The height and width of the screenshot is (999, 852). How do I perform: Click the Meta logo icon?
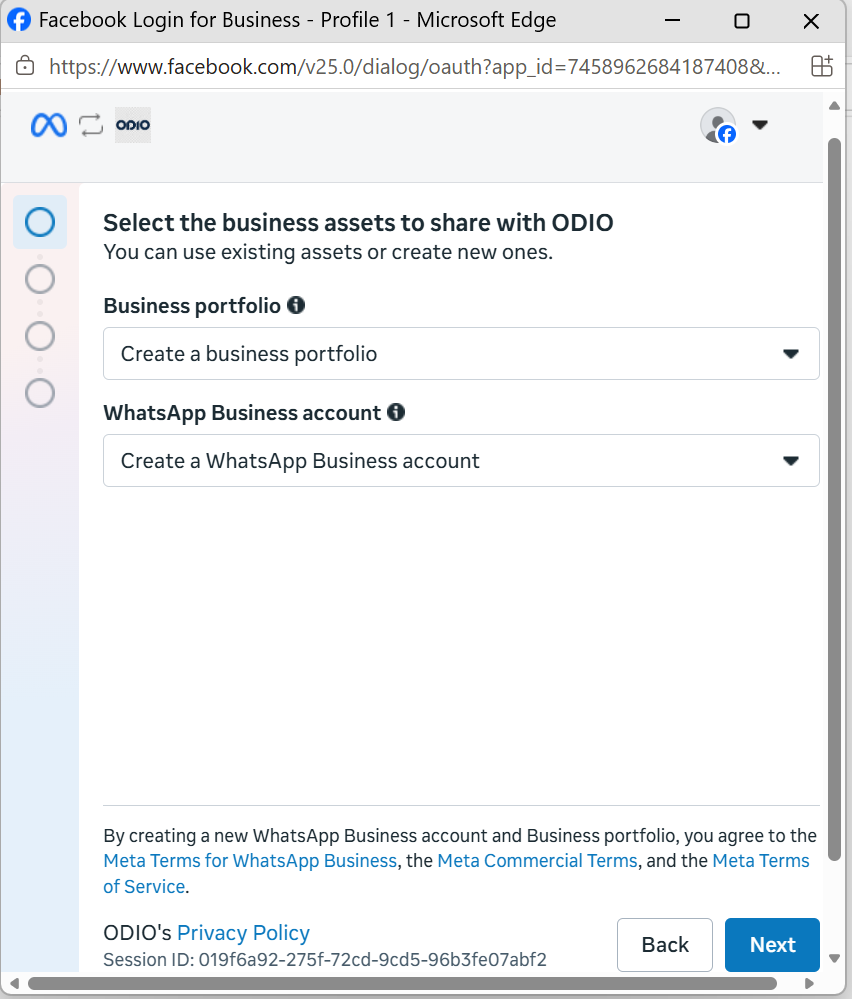(48, 125)
